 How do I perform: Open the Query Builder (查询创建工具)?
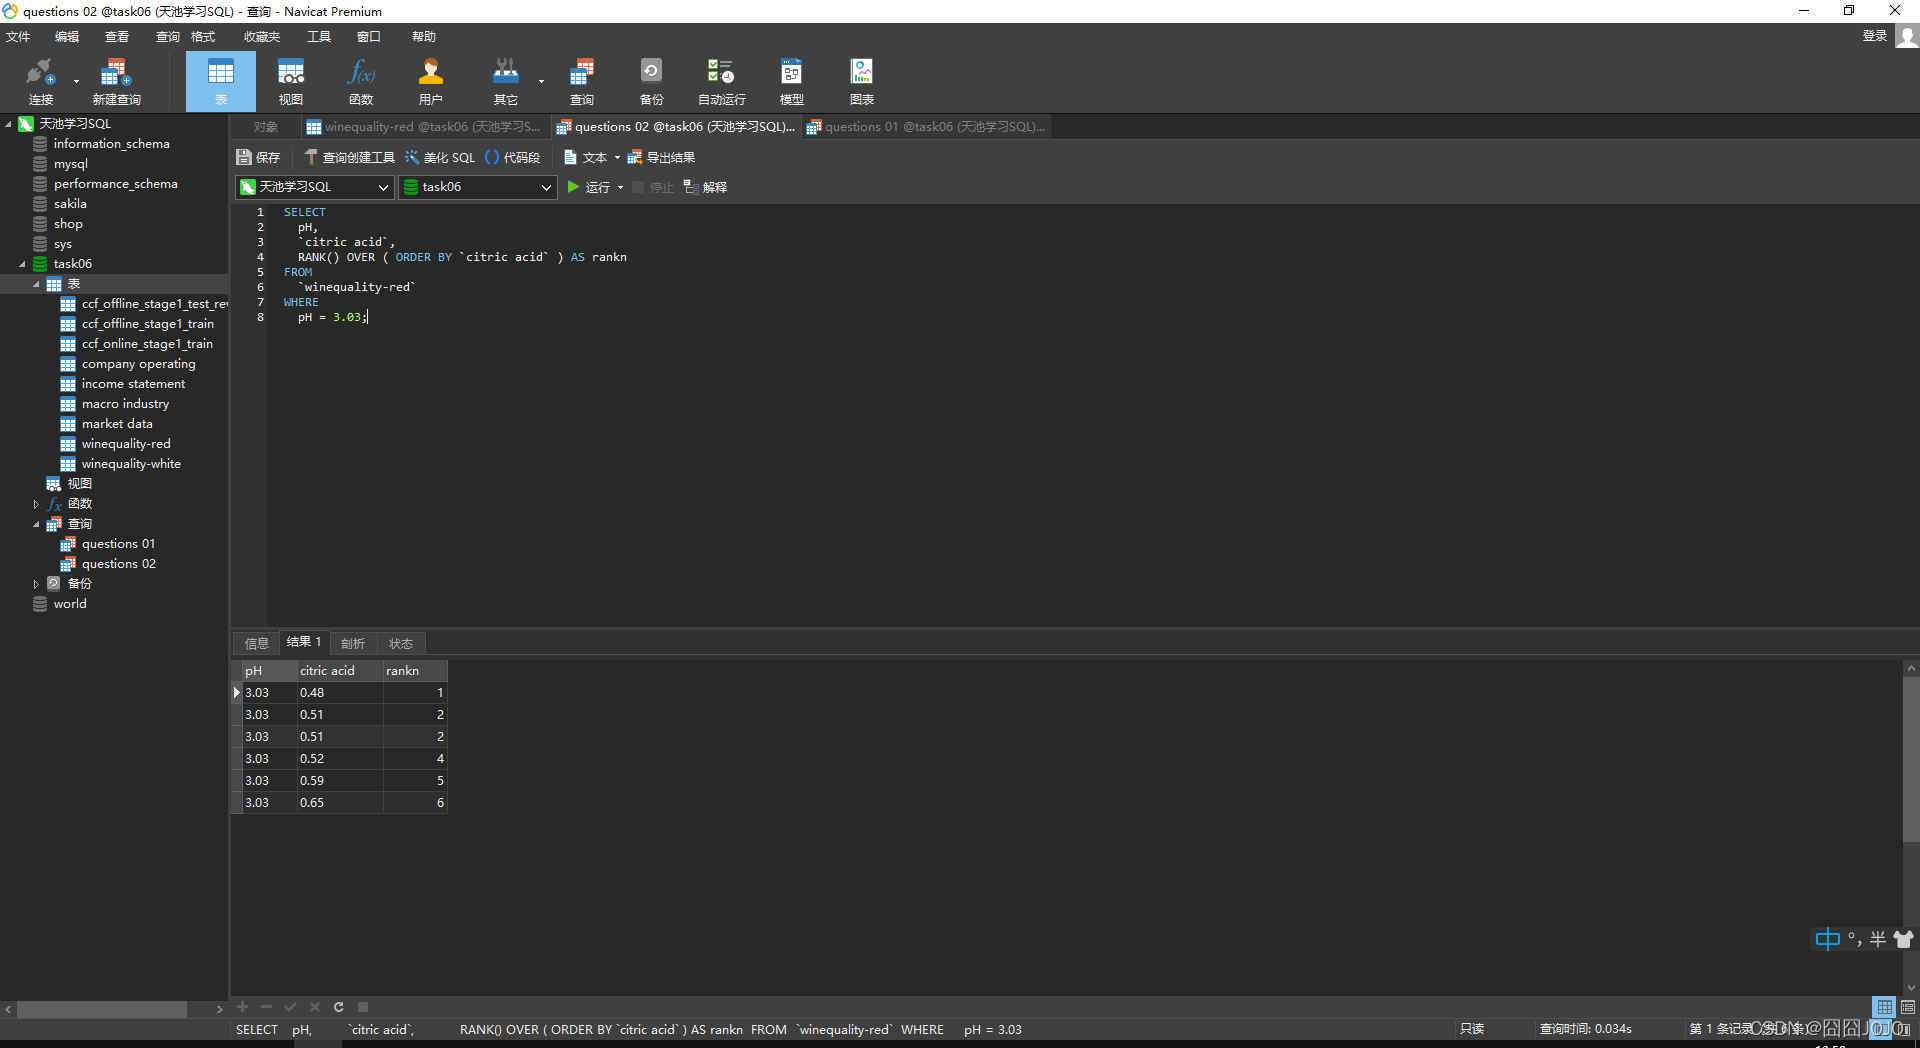(350, 157)
